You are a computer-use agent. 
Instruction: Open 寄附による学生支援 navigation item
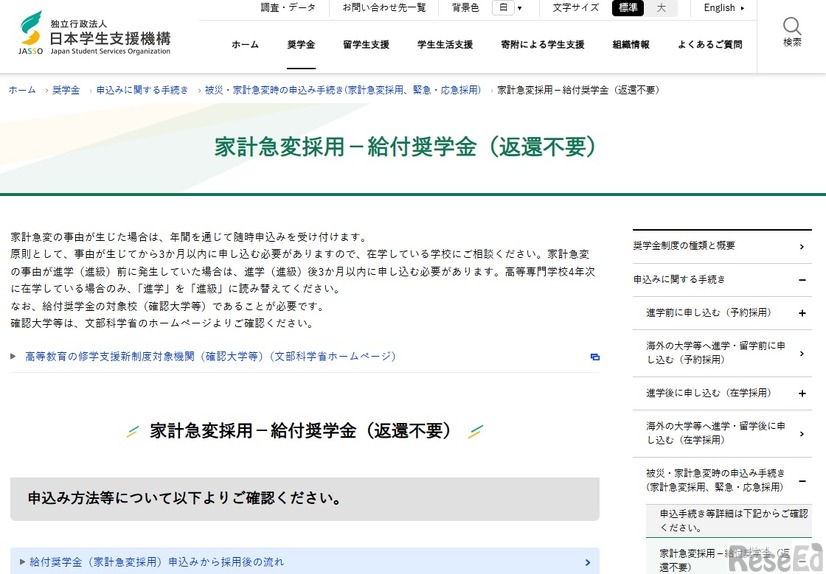pos(543,45)
